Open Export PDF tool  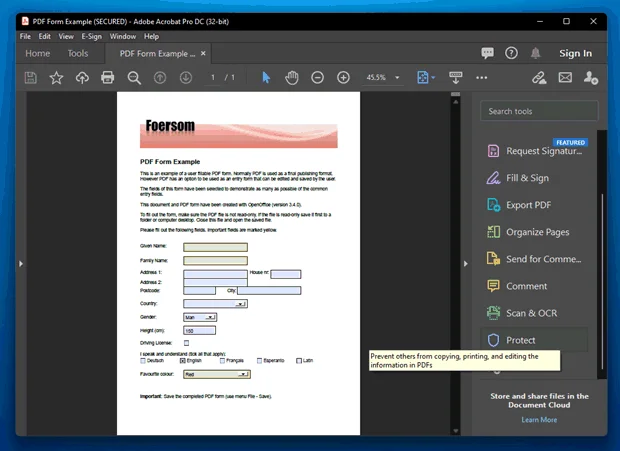pyautogui.click(x=534, y=205)
